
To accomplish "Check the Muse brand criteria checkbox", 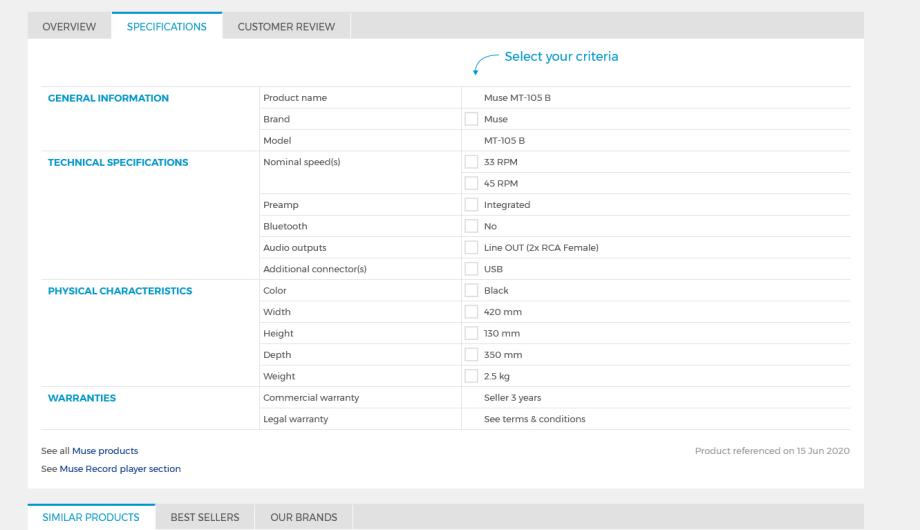I will coord(472,119).
